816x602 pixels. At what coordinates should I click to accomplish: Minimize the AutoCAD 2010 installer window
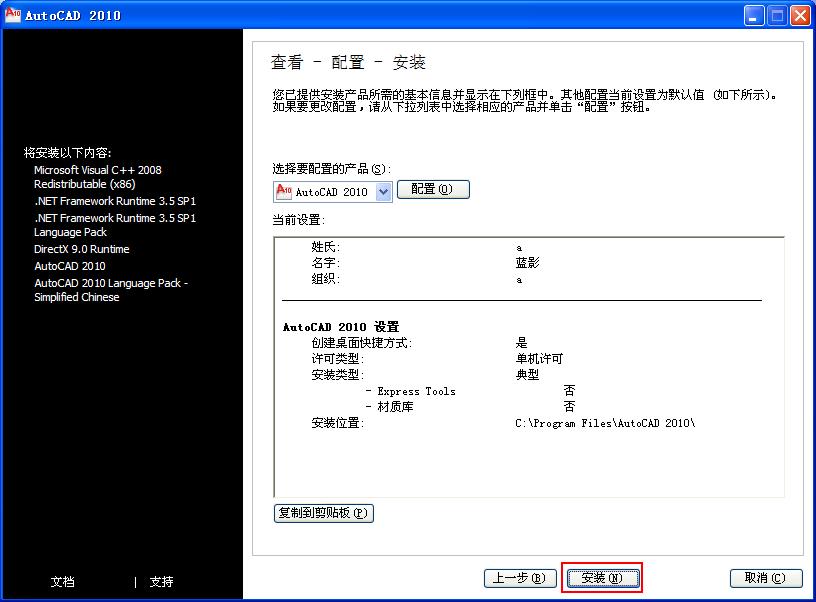(x=754, y=16)
